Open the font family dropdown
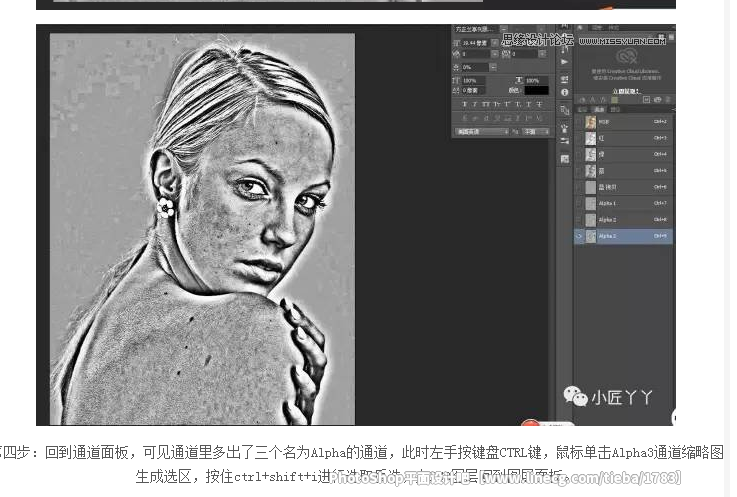This screenshot has height=497, width=737. pyautogui.click(x=504, y=29)
